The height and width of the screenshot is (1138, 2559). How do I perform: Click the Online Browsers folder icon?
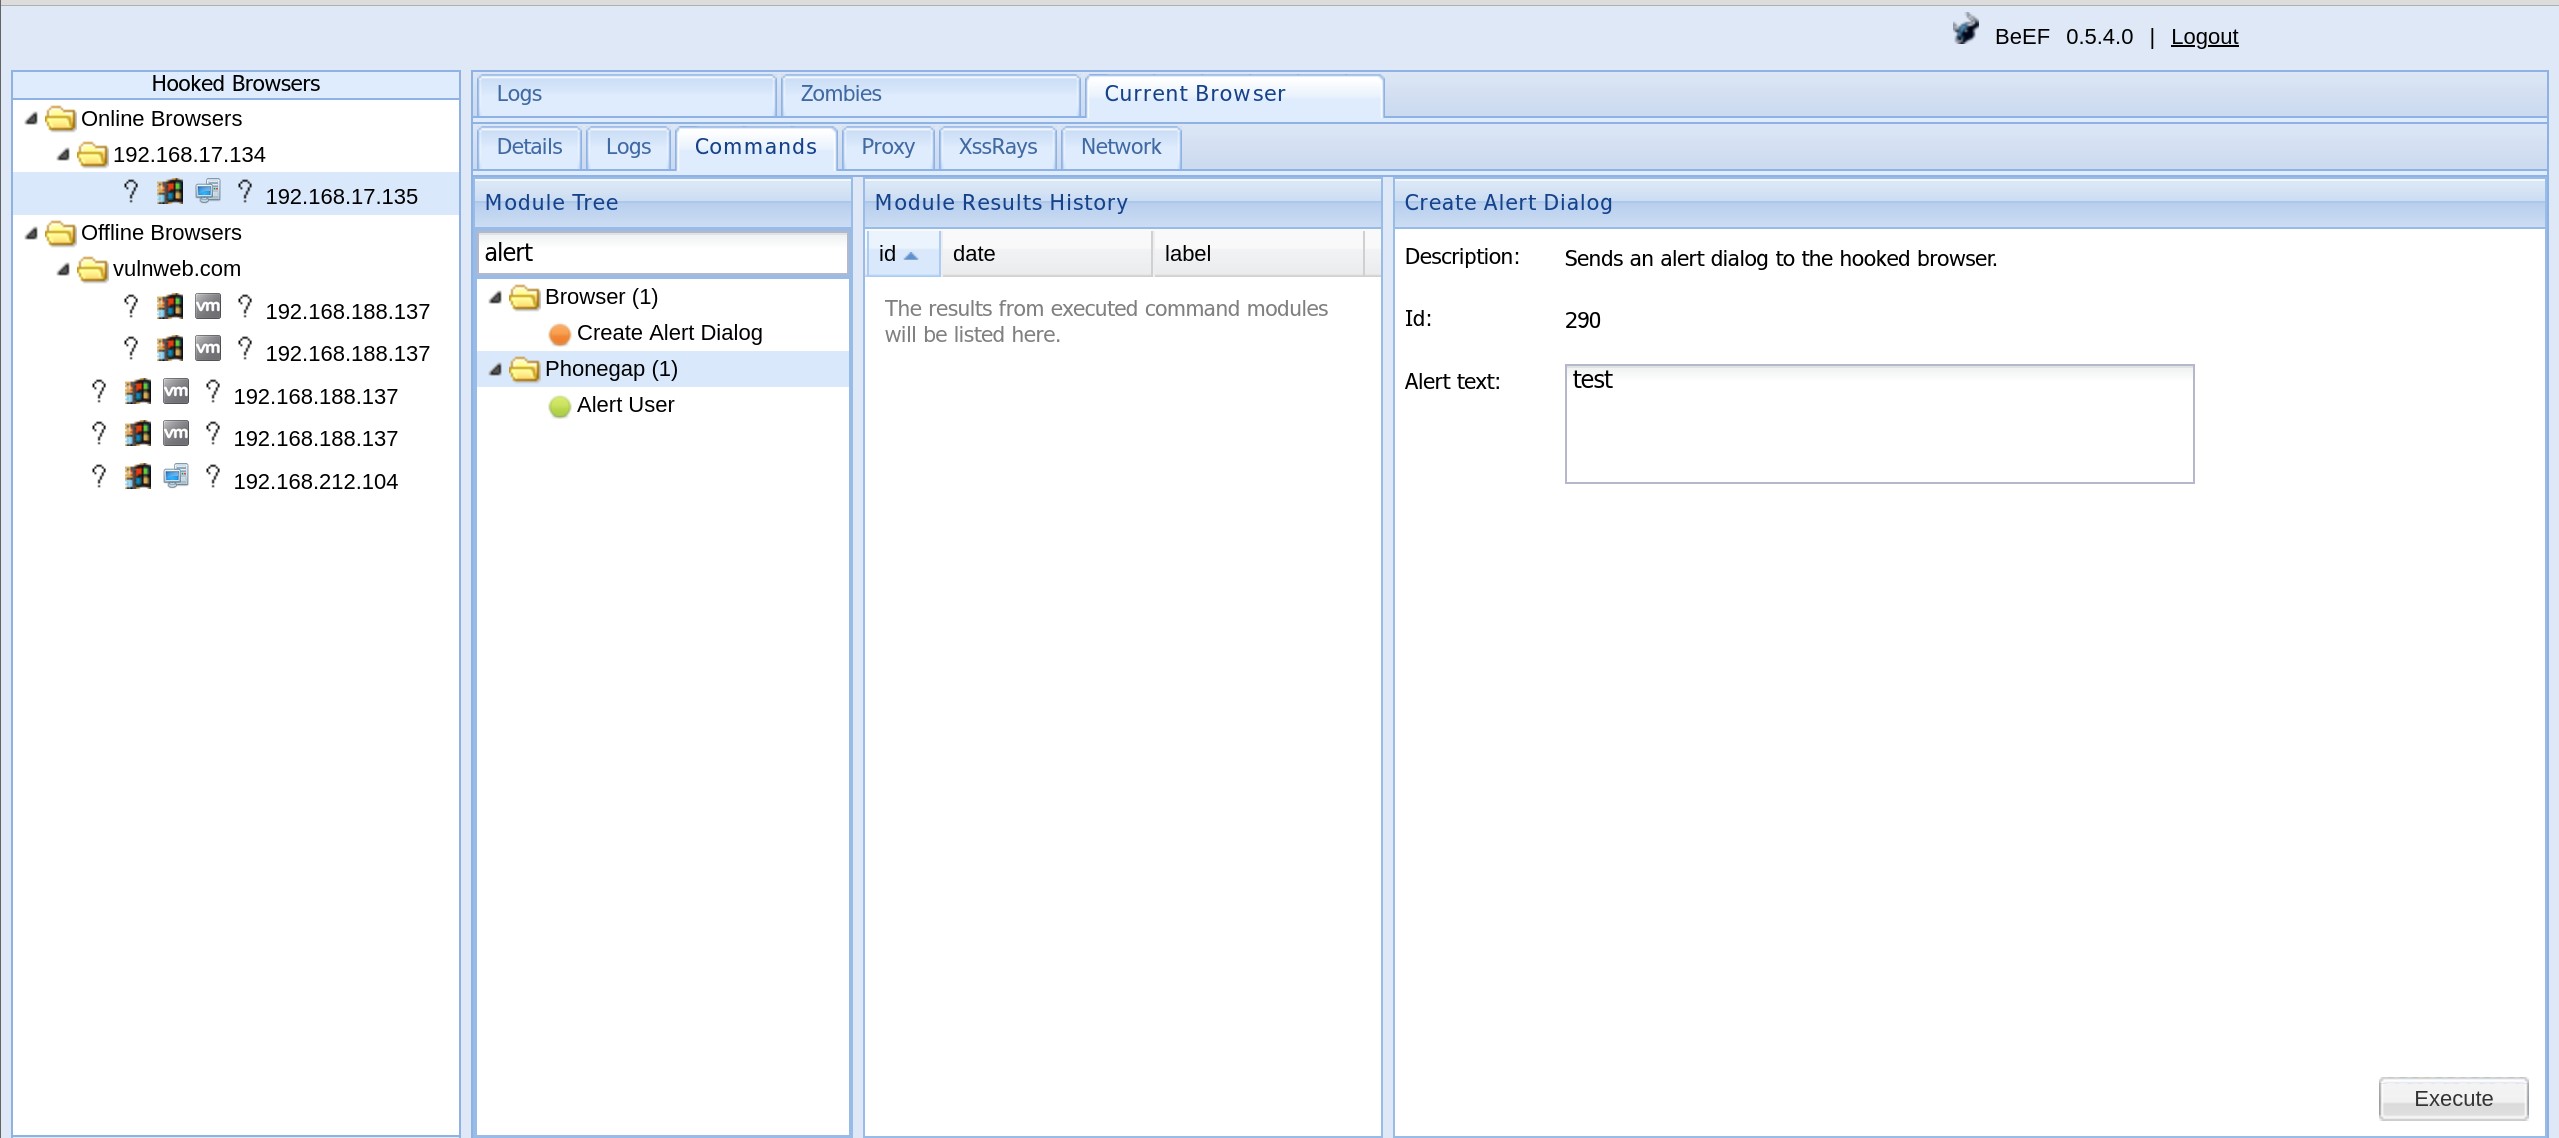click(61, 119)
